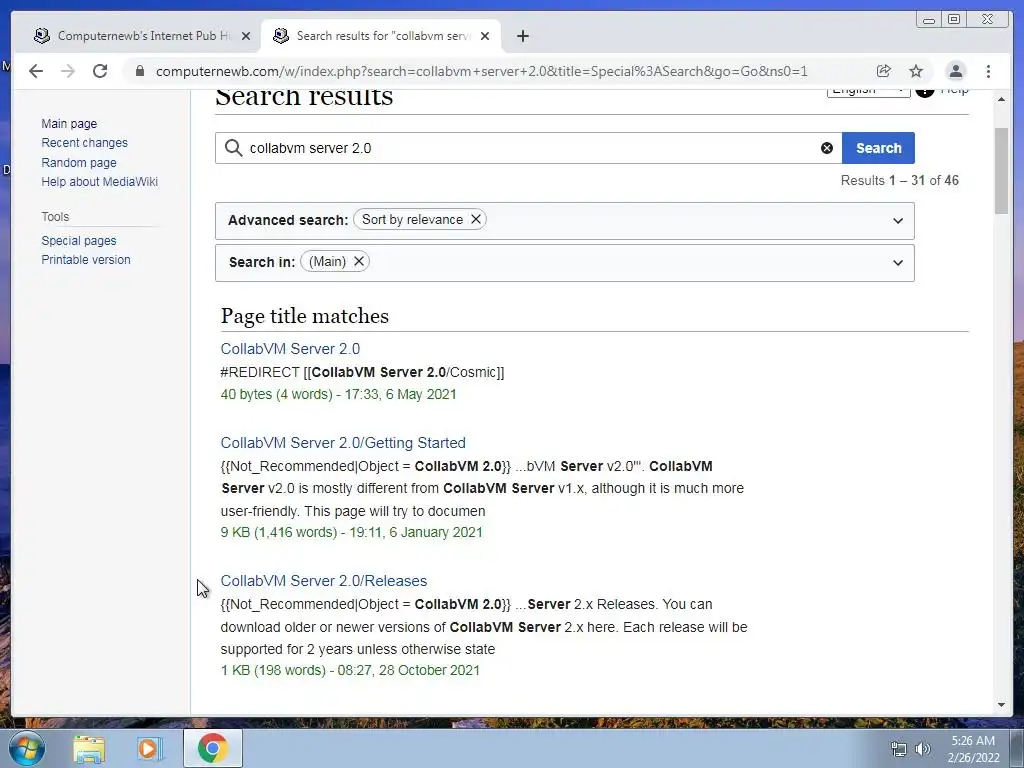Share this page via share icon
The height and width of the screenshot is (768, 1024).
tap(884, 71)
